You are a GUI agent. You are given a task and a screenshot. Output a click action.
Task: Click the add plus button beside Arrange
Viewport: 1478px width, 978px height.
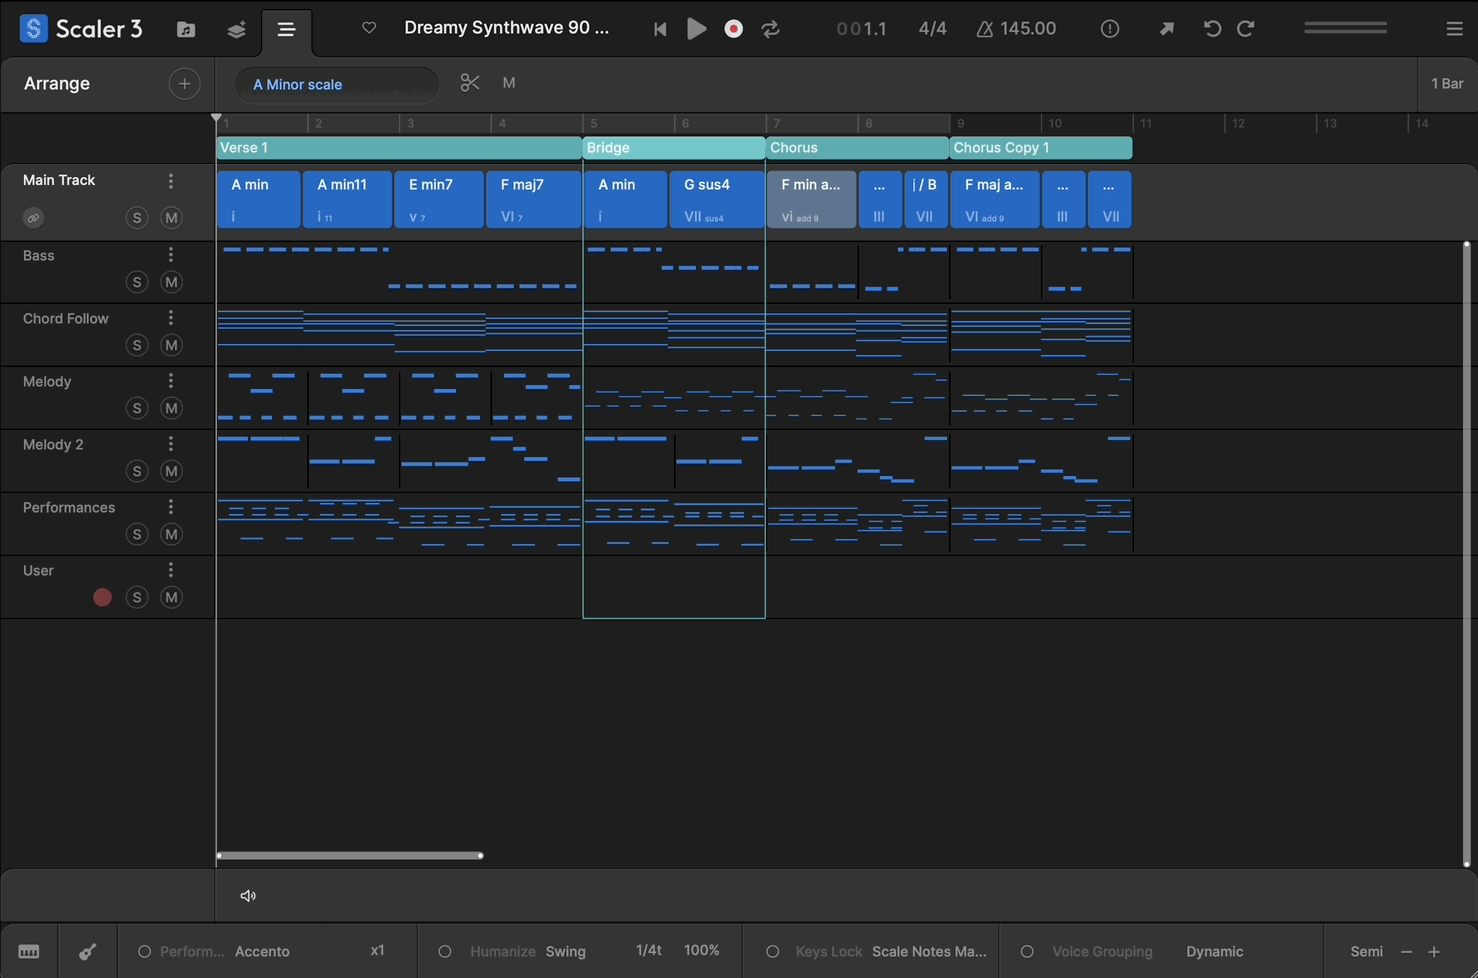(184, 84)
